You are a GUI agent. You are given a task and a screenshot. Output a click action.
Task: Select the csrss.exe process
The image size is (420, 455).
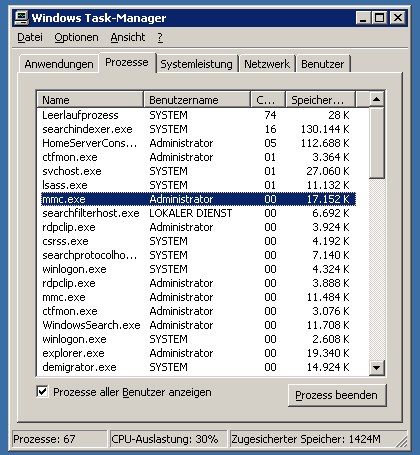198,241
